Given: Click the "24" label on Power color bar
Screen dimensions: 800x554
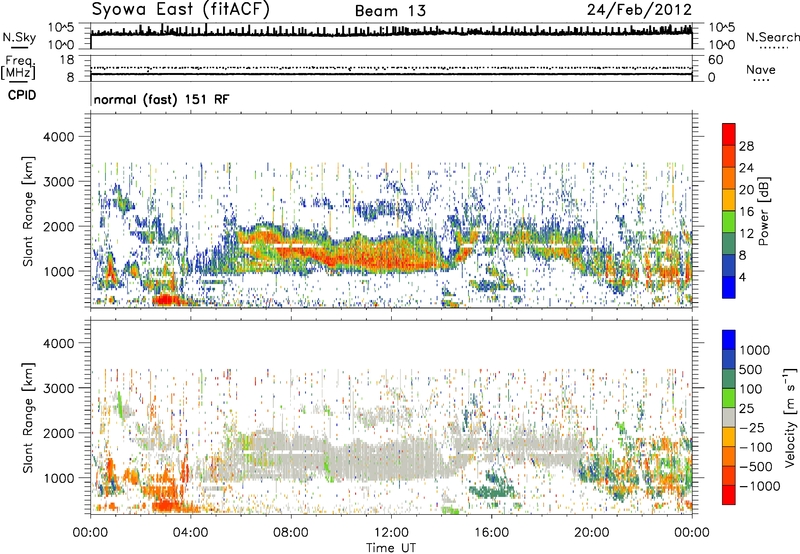Looking at the screenshot, I should (x=746, y=168).
